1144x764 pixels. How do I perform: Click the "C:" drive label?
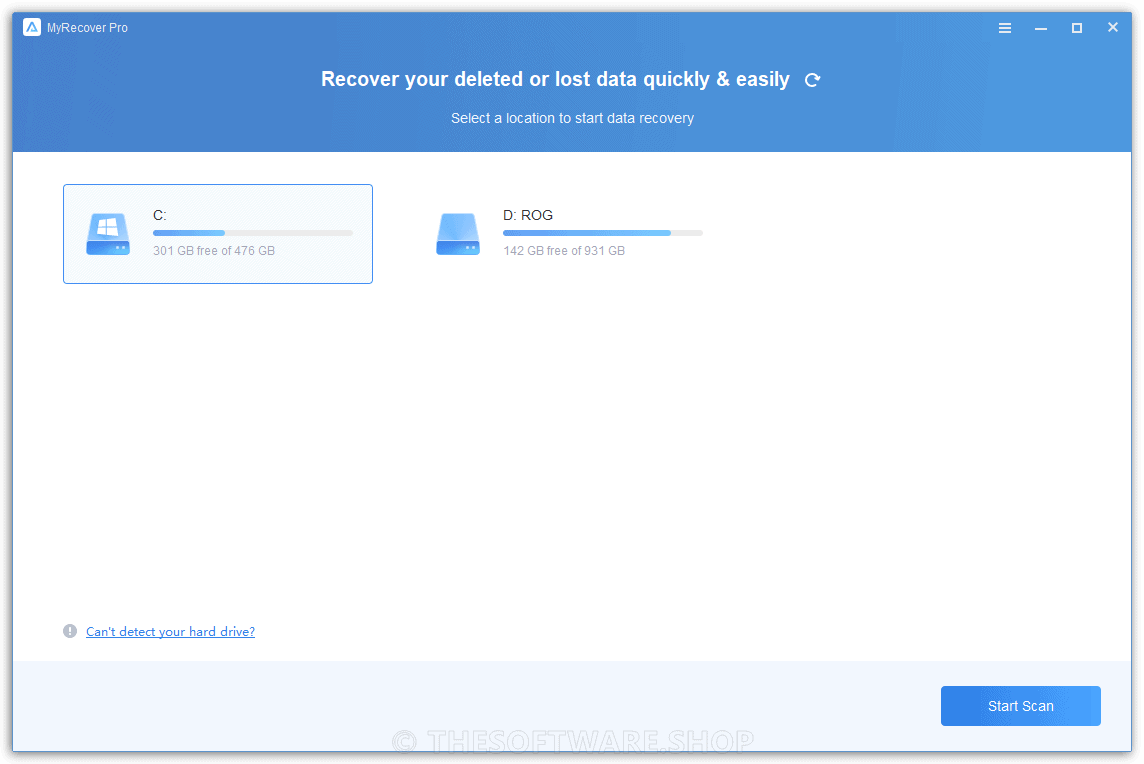[160, 215]
